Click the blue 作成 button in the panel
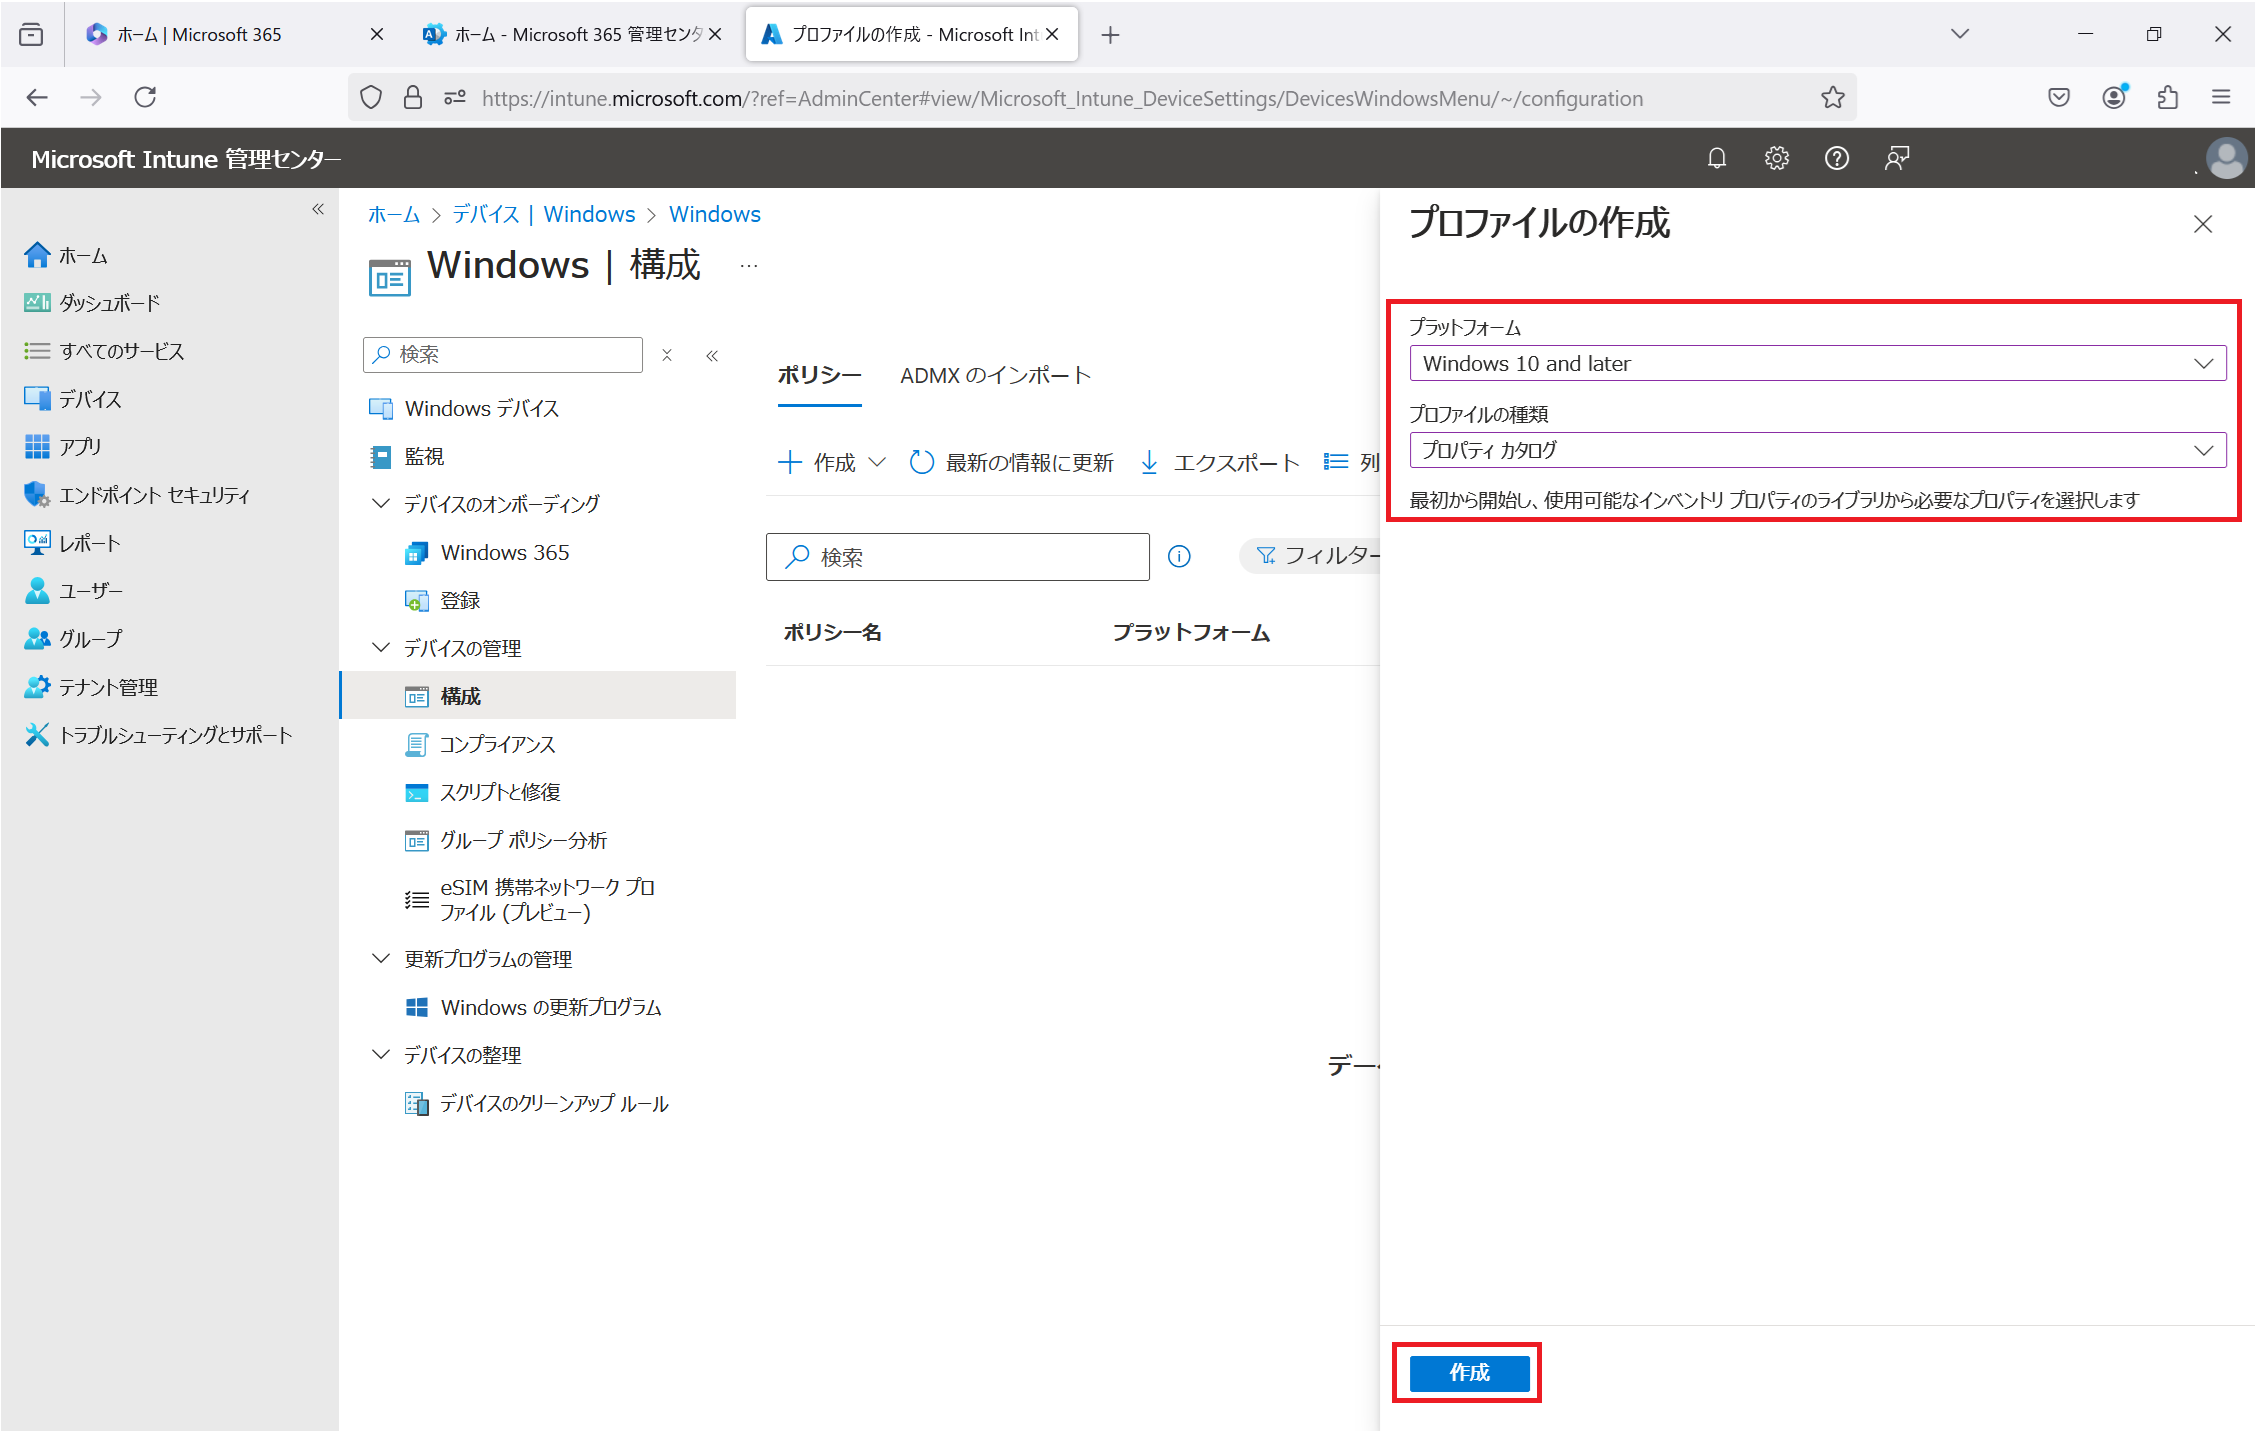 point(1468,1372)
